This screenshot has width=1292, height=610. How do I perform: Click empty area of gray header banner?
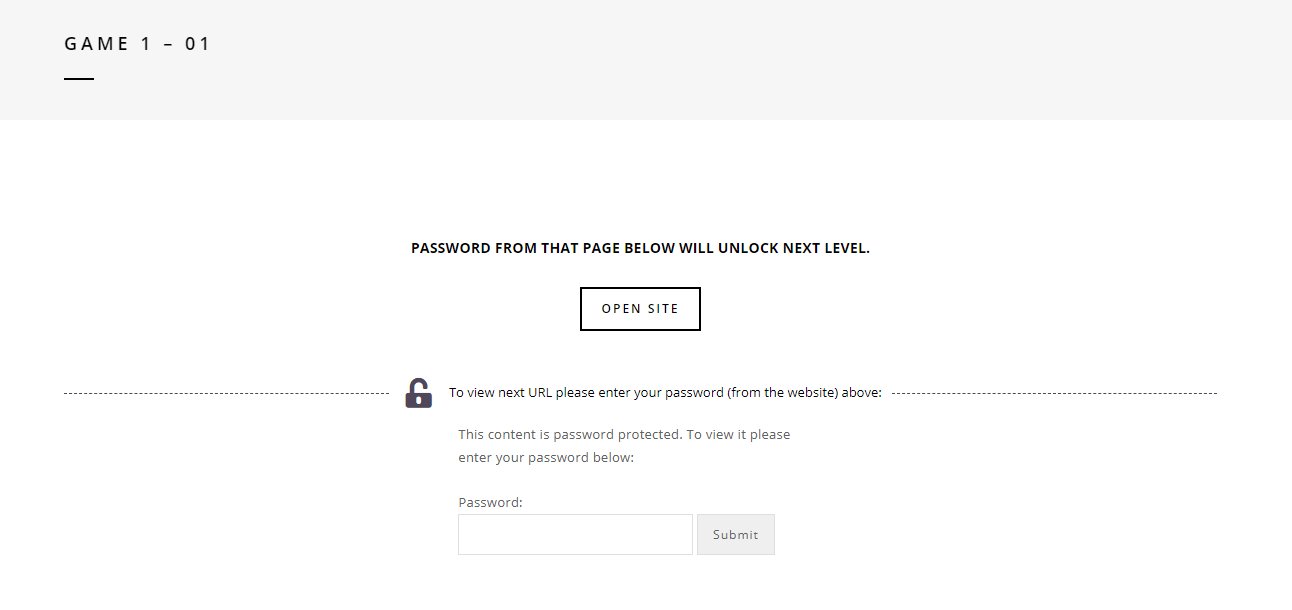pyautogui.click(x=700, y=60)
